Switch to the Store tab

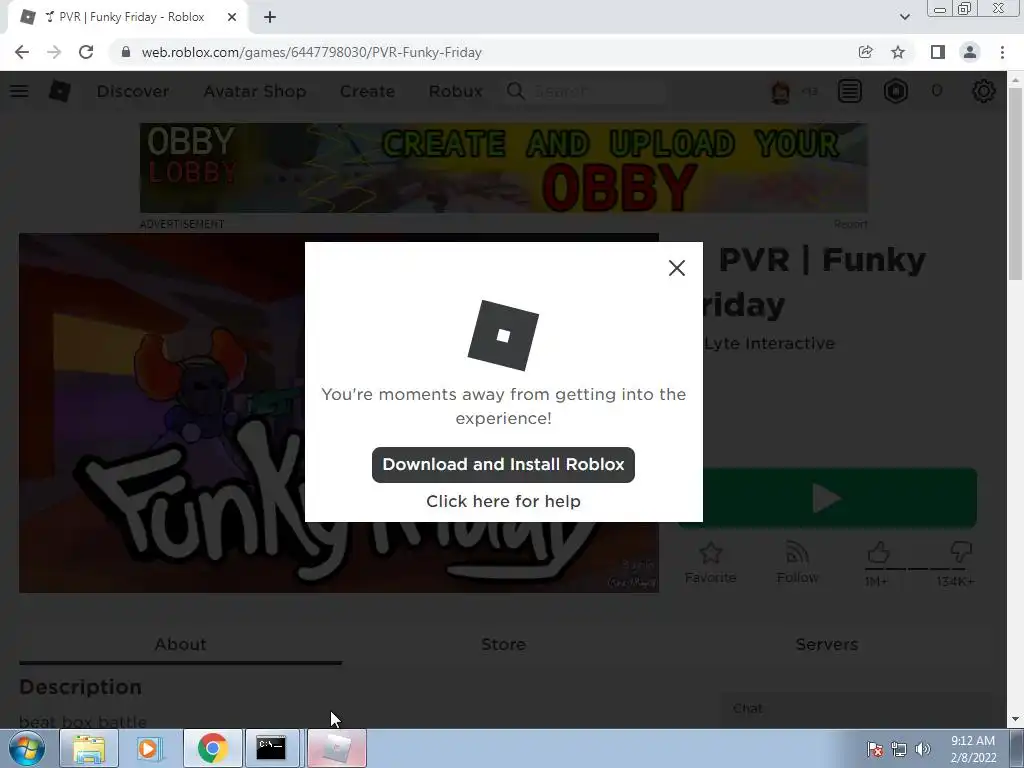(504, 645)
